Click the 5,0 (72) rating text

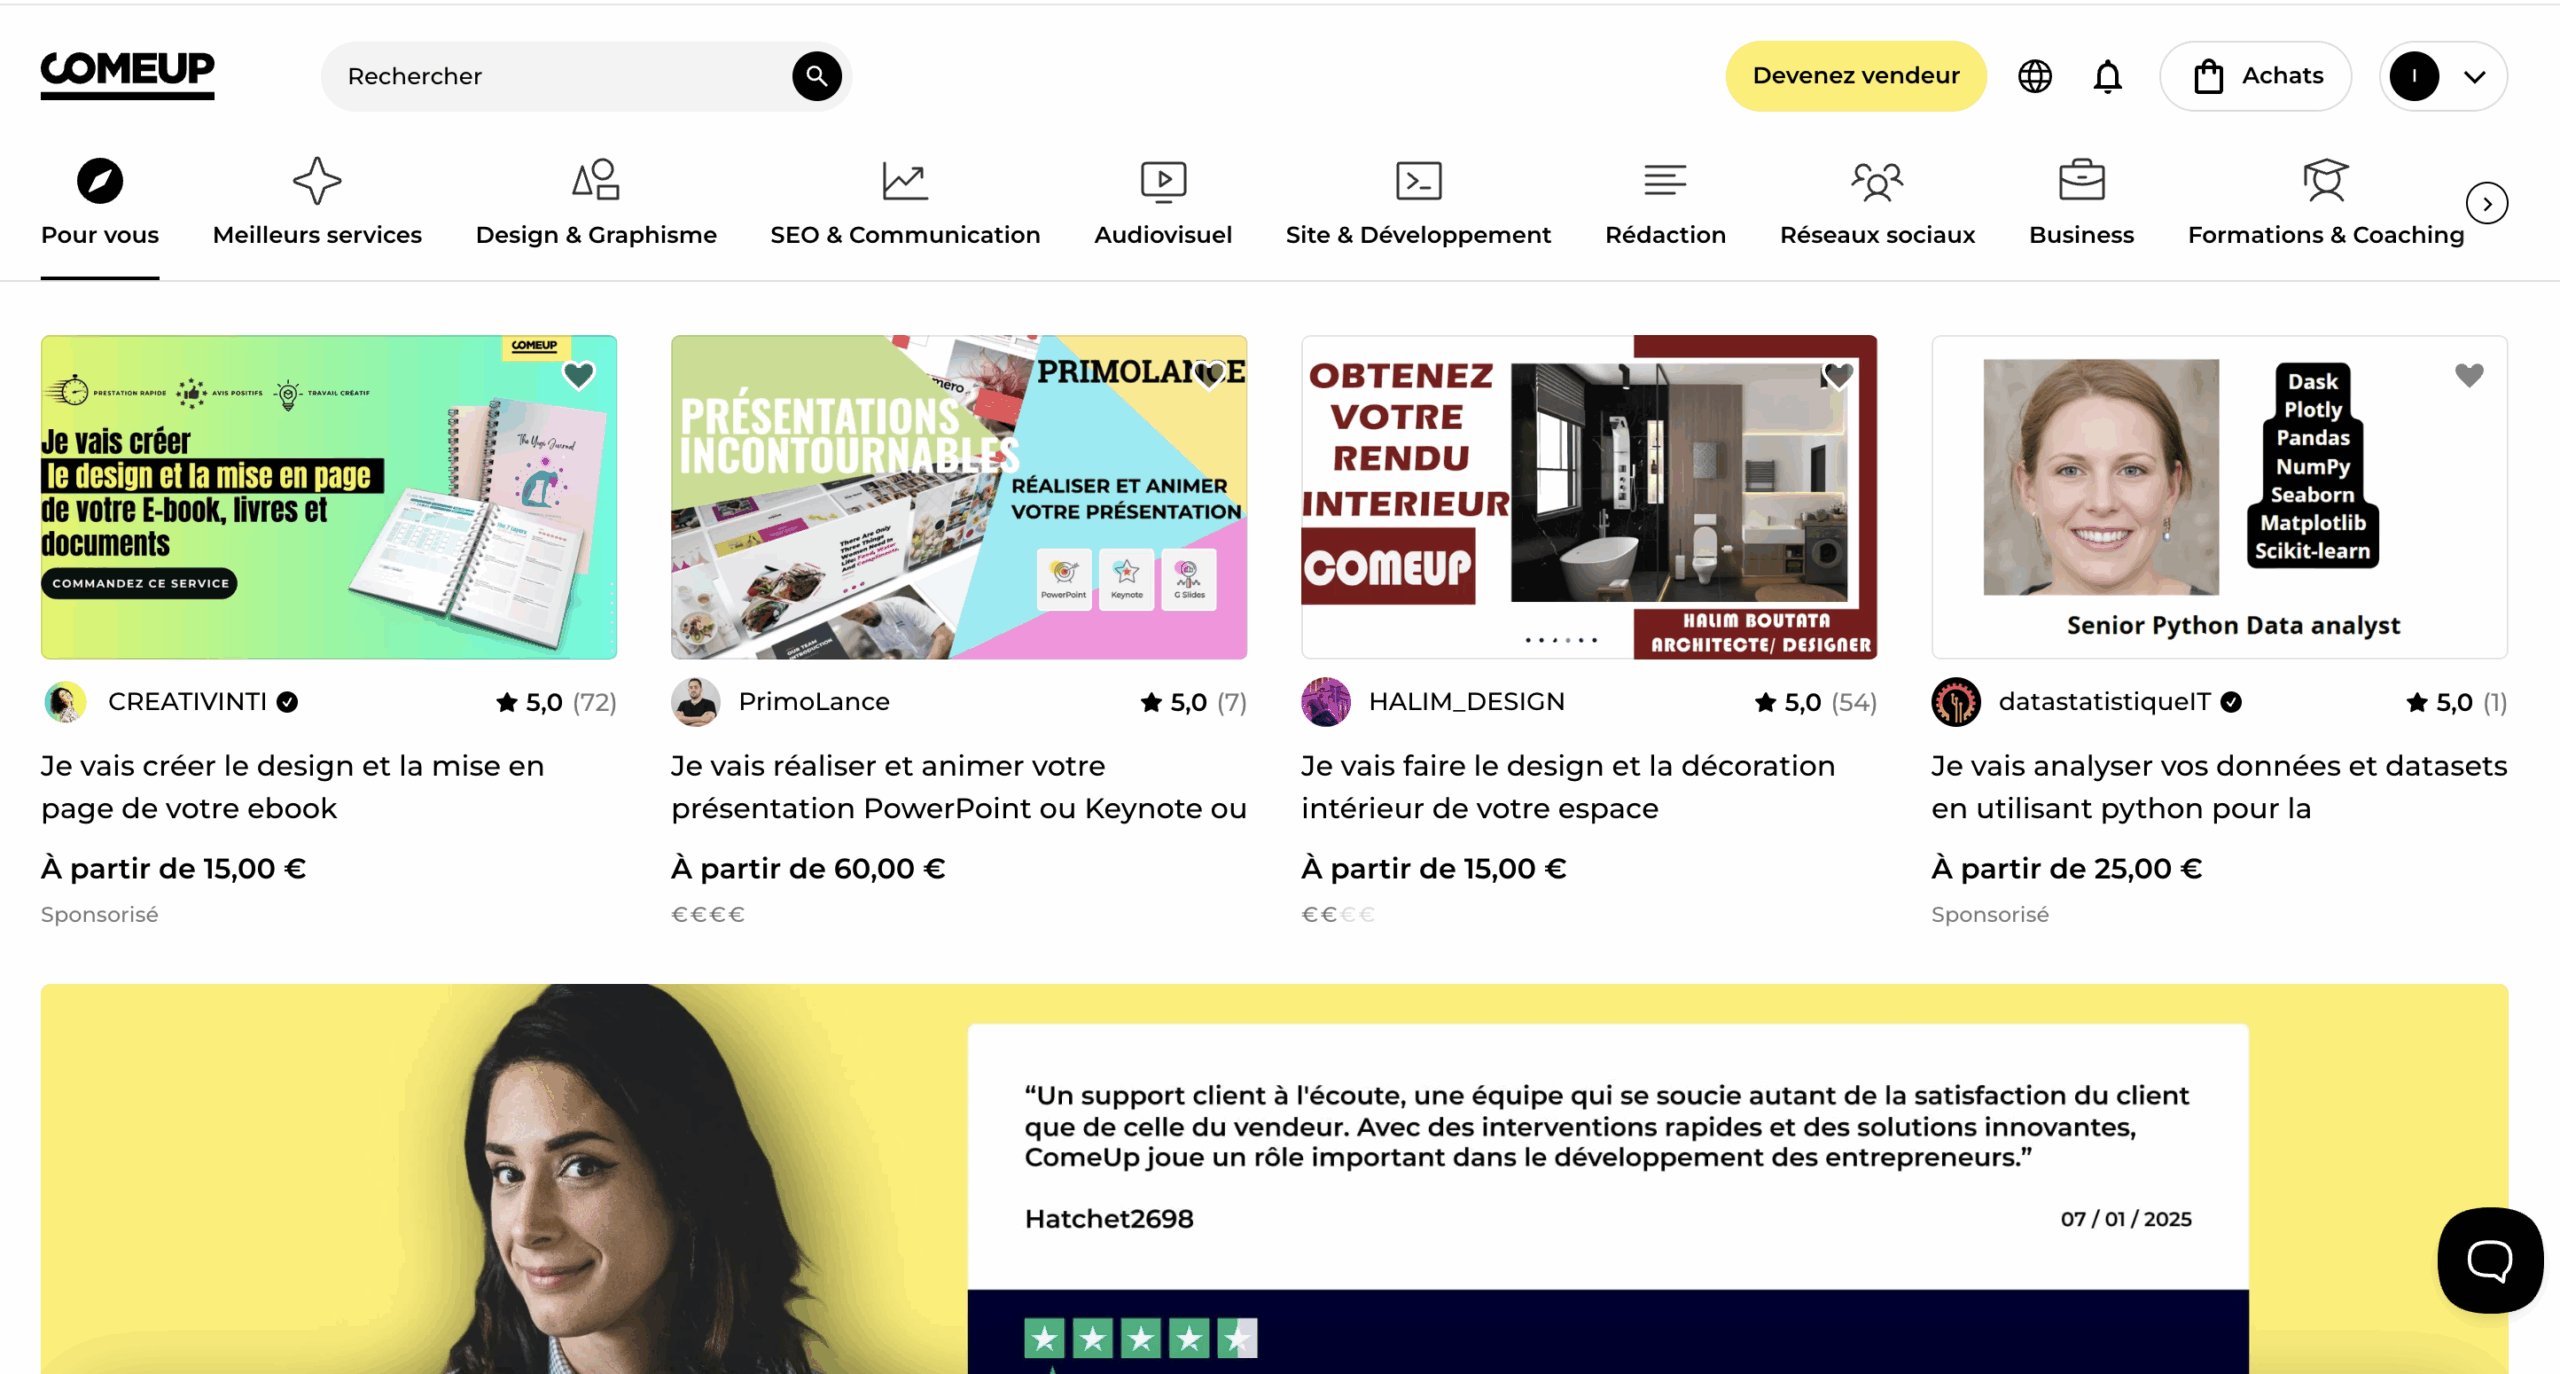557,703
